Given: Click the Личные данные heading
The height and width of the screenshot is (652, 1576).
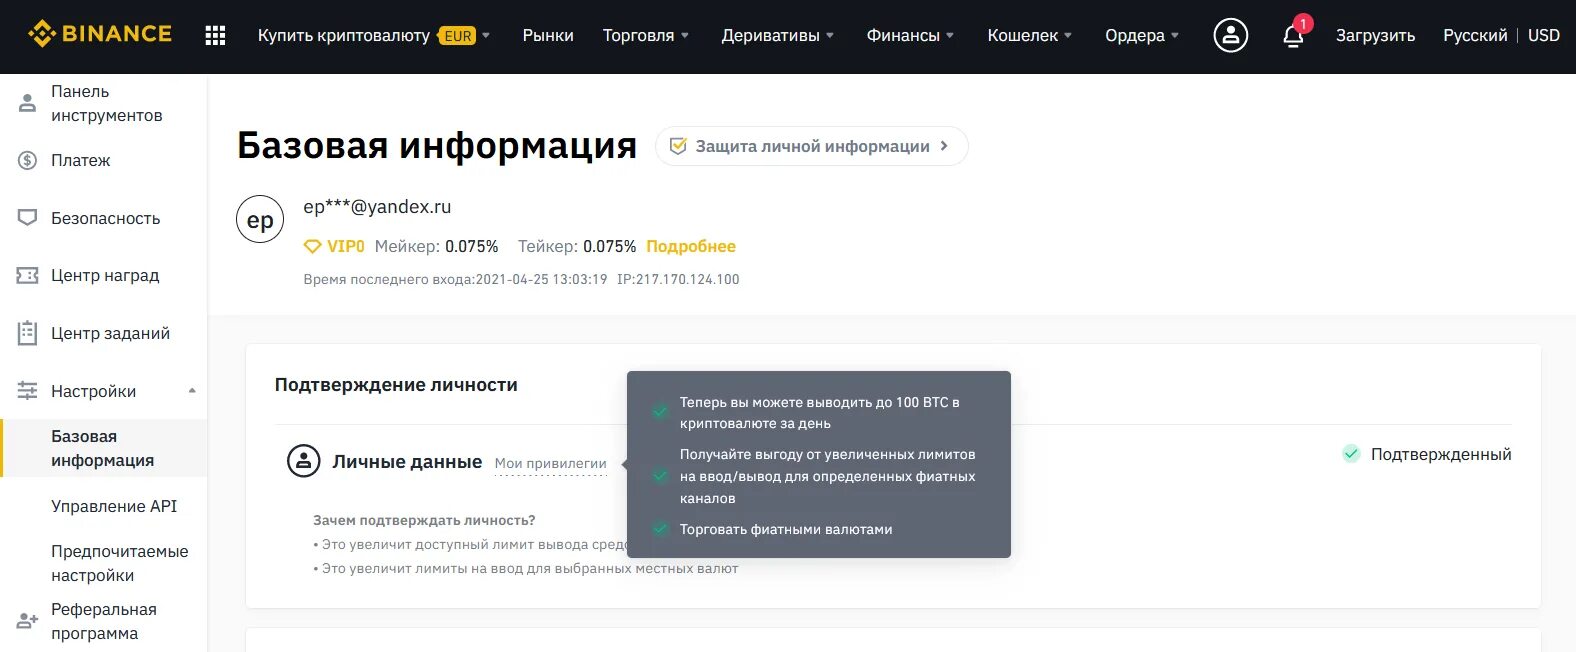Looking at the screenshot, I should tap(407, 462).
